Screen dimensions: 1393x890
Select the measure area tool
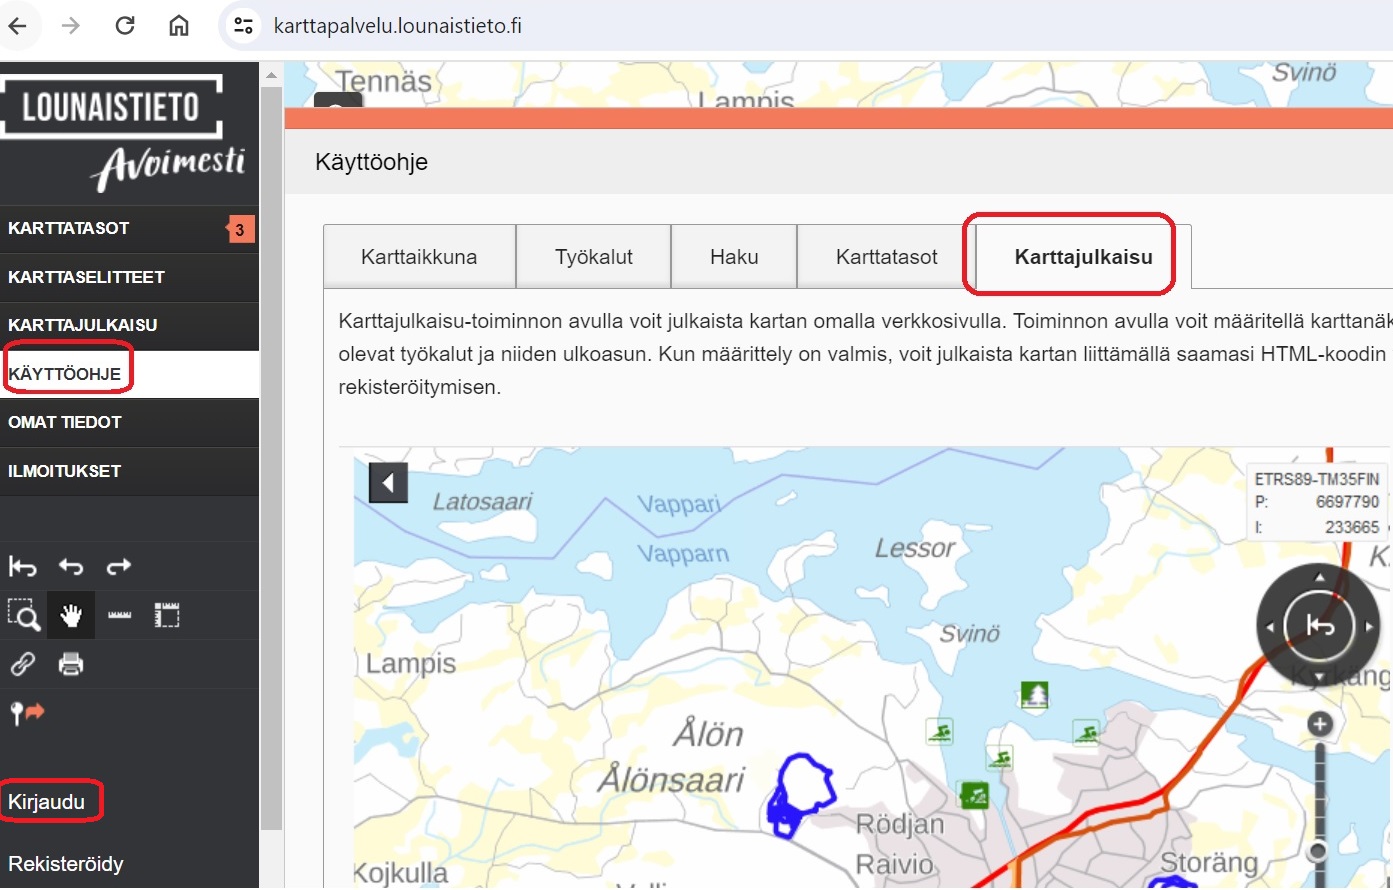(x=167, y=615)
